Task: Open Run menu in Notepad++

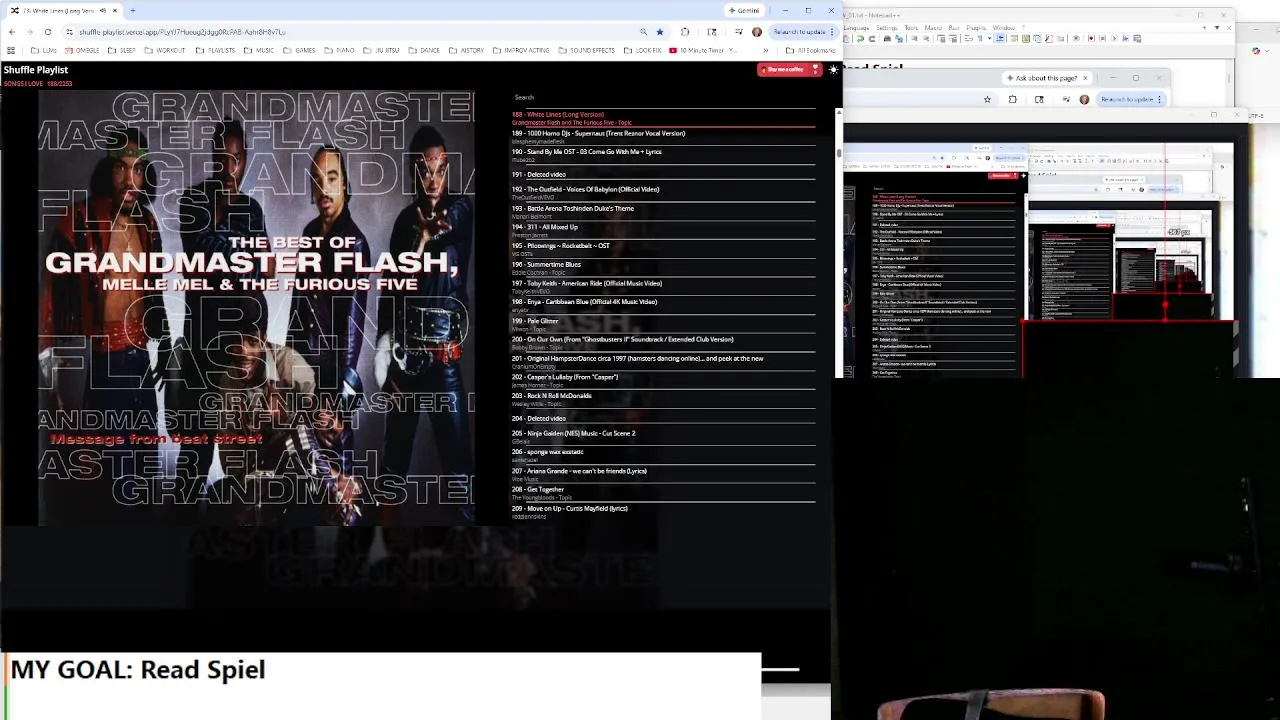Action: (954, 27)
